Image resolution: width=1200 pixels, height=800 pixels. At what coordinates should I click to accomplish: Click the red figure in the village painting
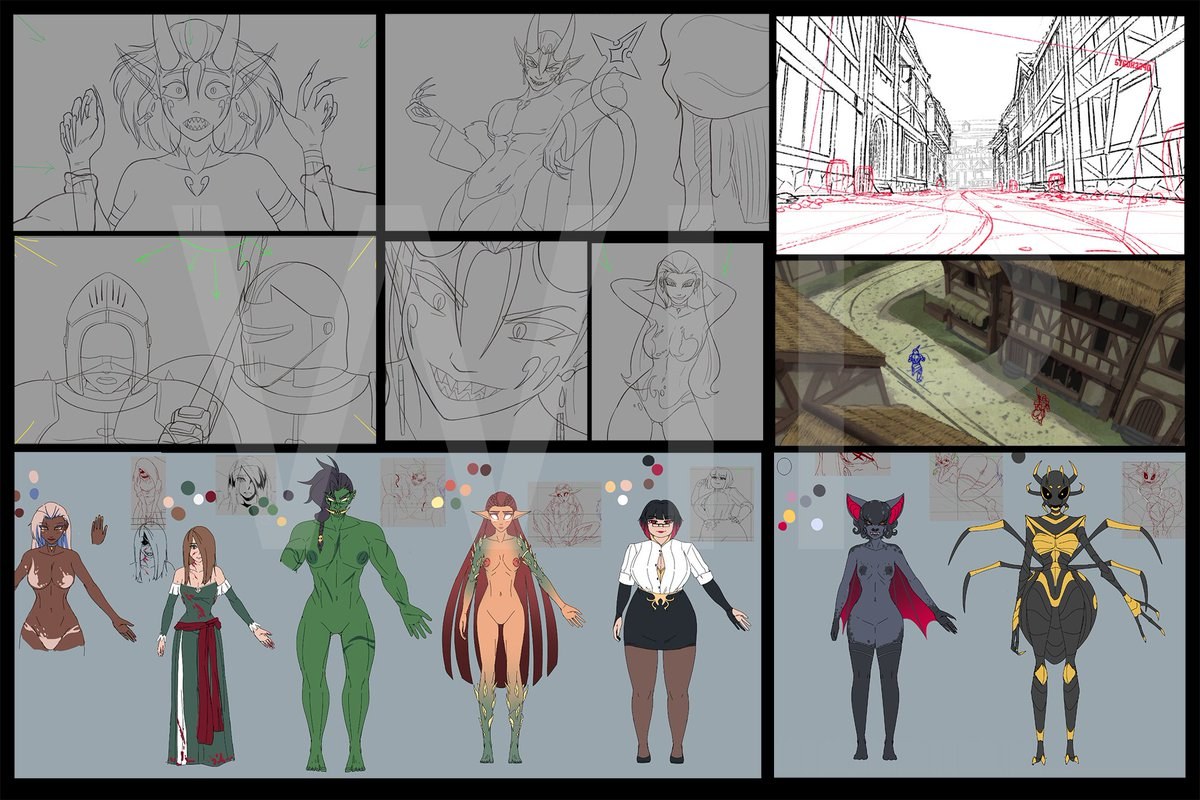point(1041,406)
